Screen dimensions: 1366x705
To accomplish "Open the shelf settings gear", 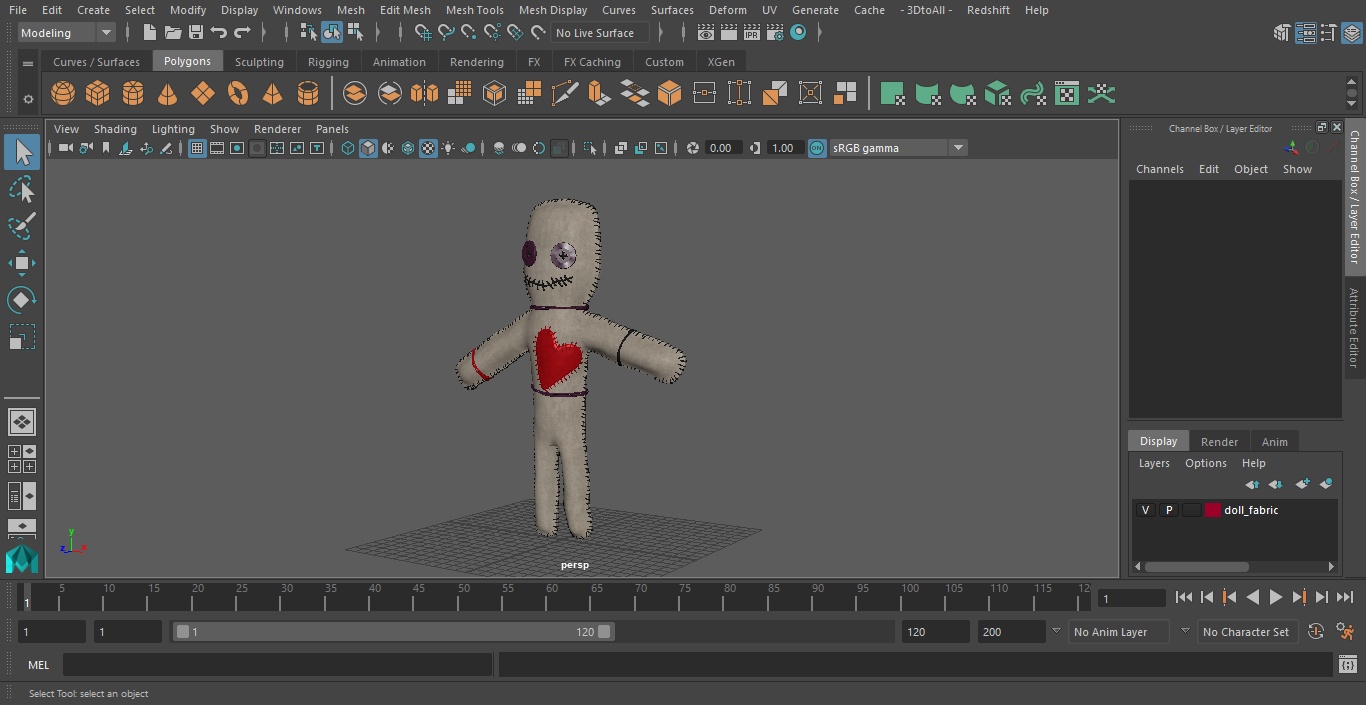I will tap(28, 99).
